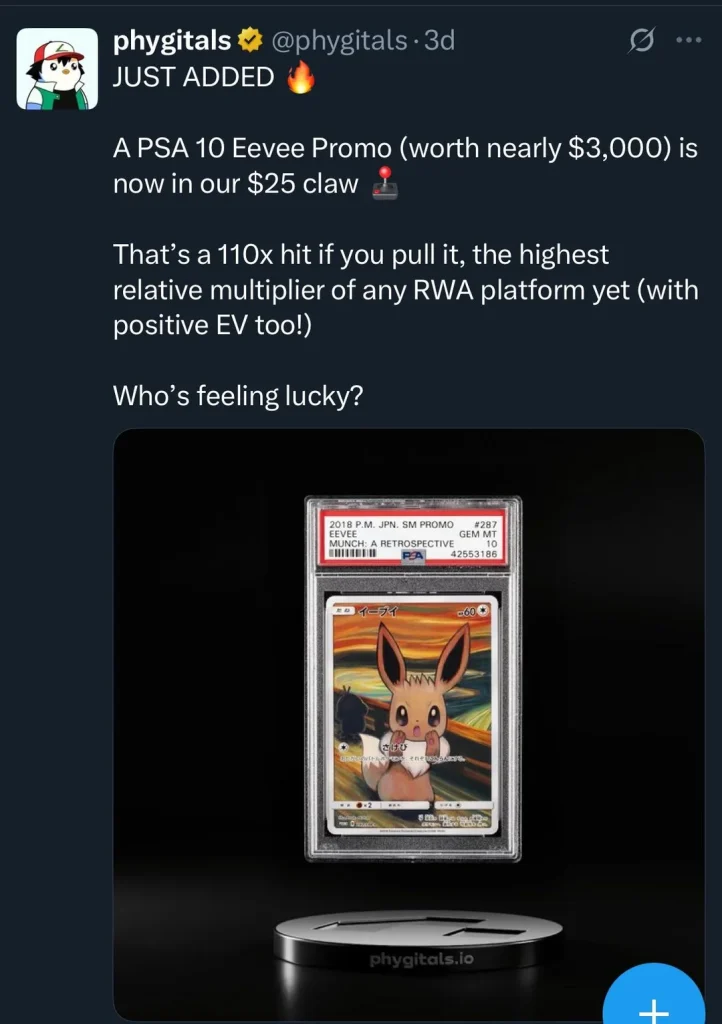This screenshot has height=1024, width=722.
Task: Click the phygitals.io watermark text
Action: pos(422,959)
